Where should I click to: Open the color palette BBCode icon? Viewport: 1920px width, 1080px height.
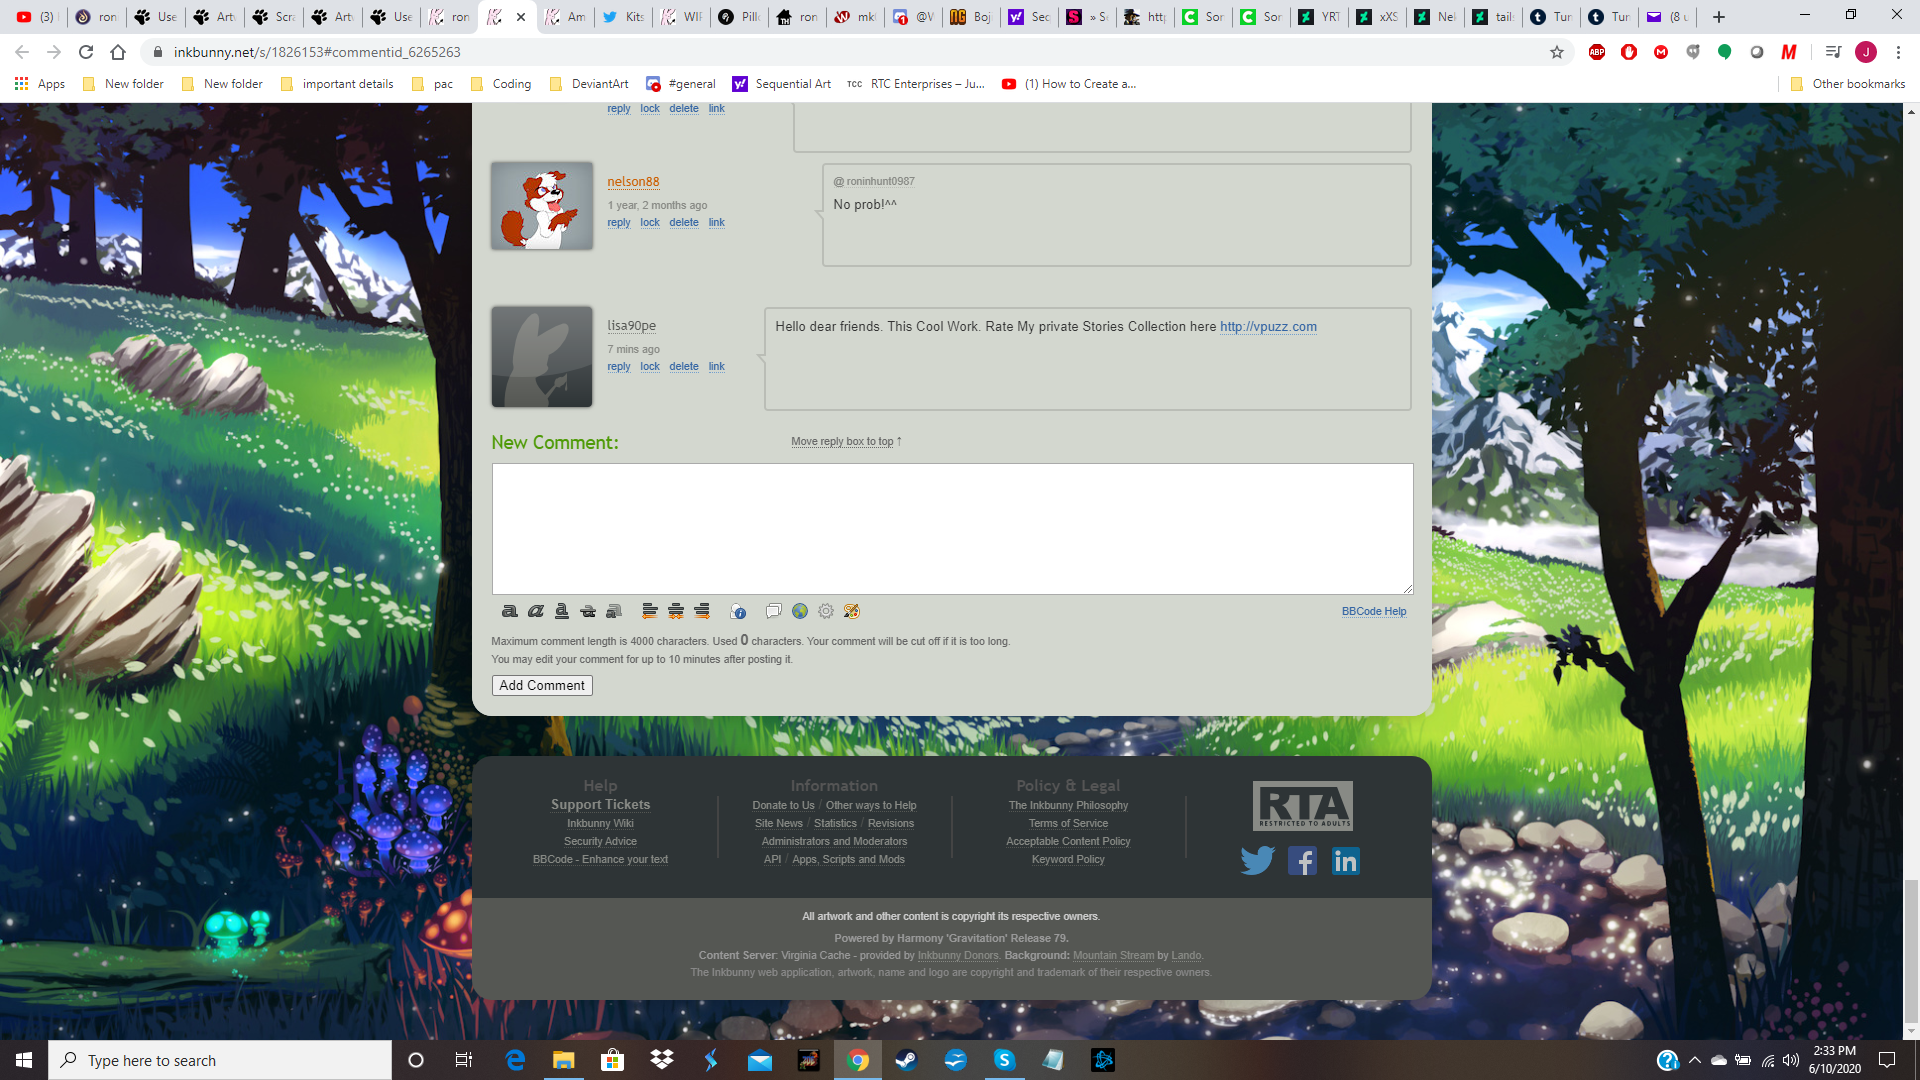(851, 611)
